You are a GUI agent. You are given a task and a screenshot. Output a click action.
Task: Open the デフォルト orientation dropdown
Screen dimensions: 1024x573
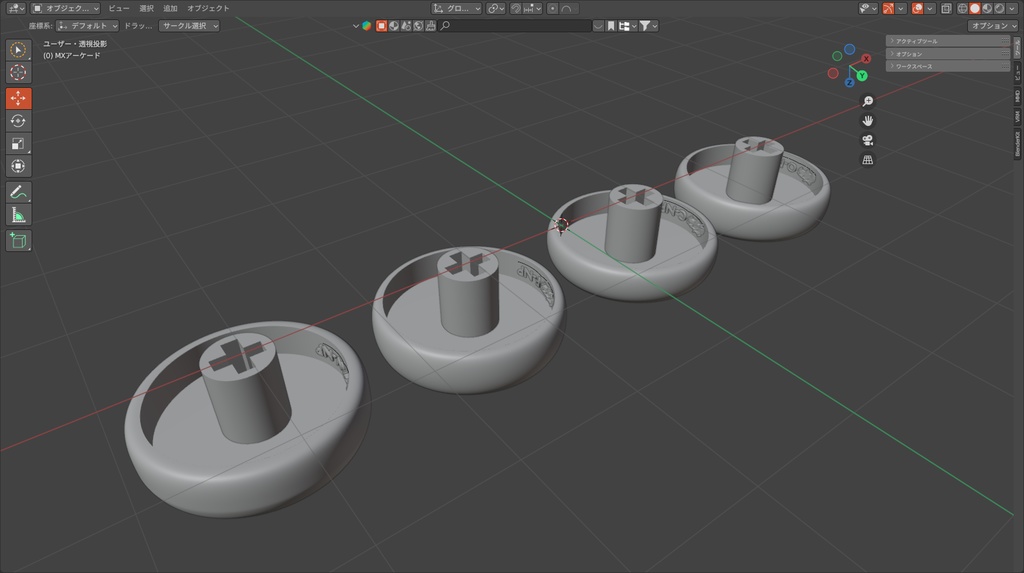88,25
